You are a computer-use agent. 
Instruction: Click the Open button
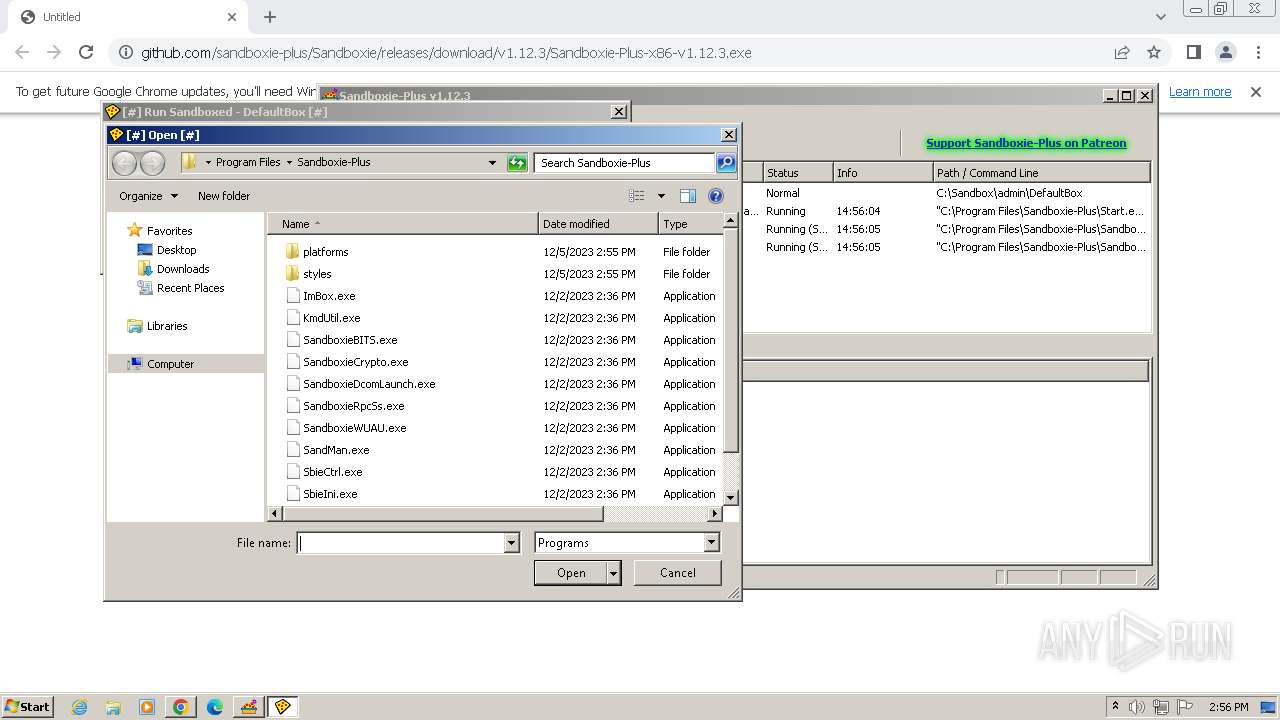point(571,573)
